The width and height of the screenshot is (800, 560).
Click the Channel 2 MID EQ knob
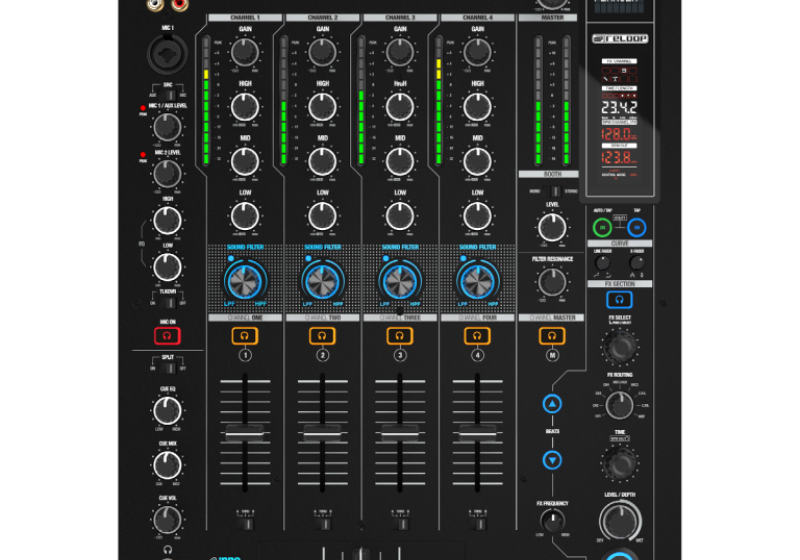tap(322, 162)
